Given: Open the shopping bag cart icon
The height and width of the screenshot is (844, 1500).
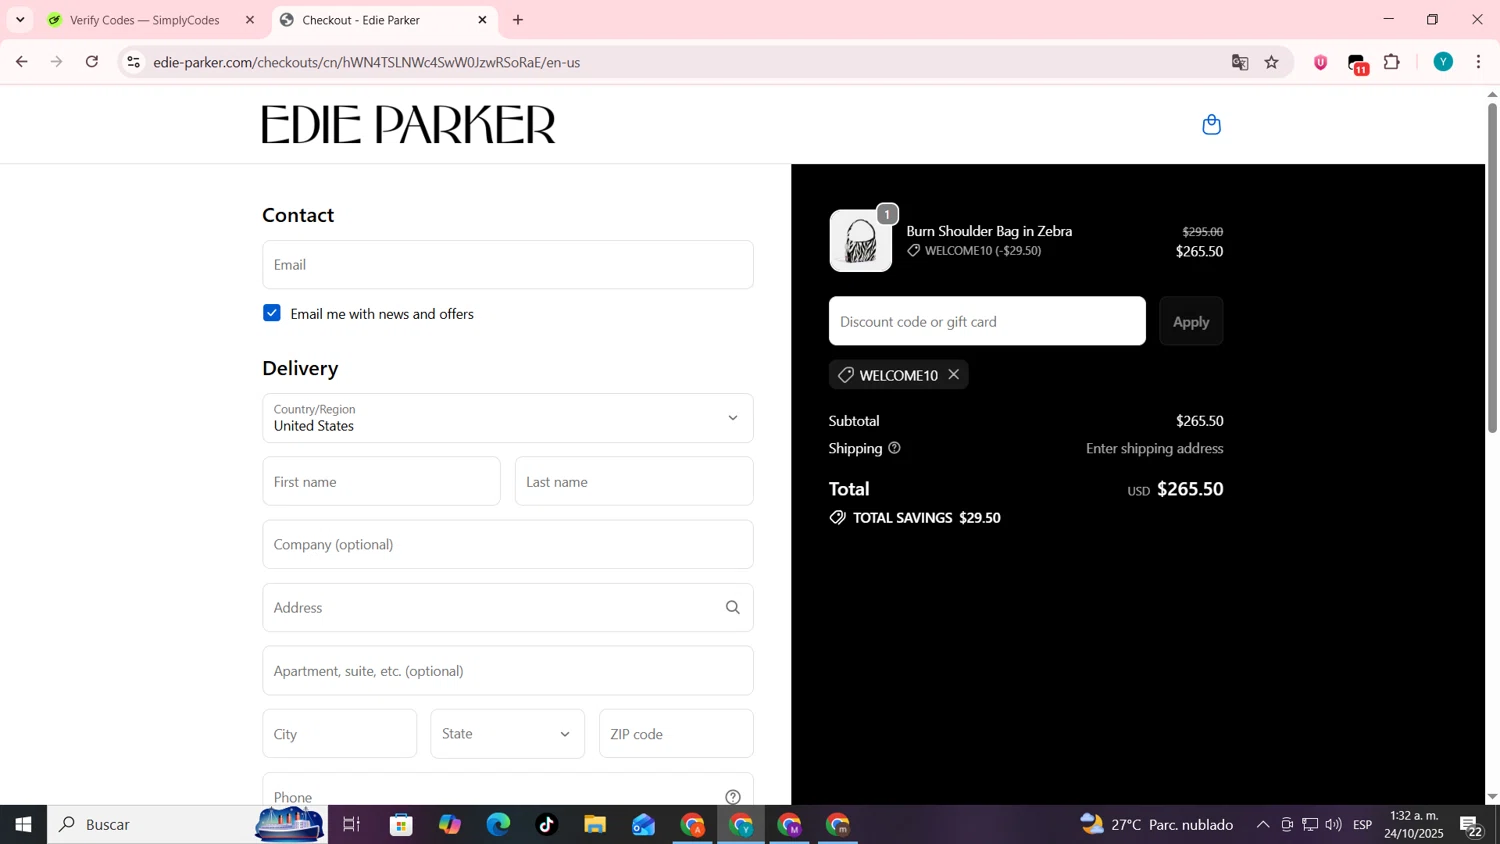Looking at the screenshot, I should (x=1211, y=125).
